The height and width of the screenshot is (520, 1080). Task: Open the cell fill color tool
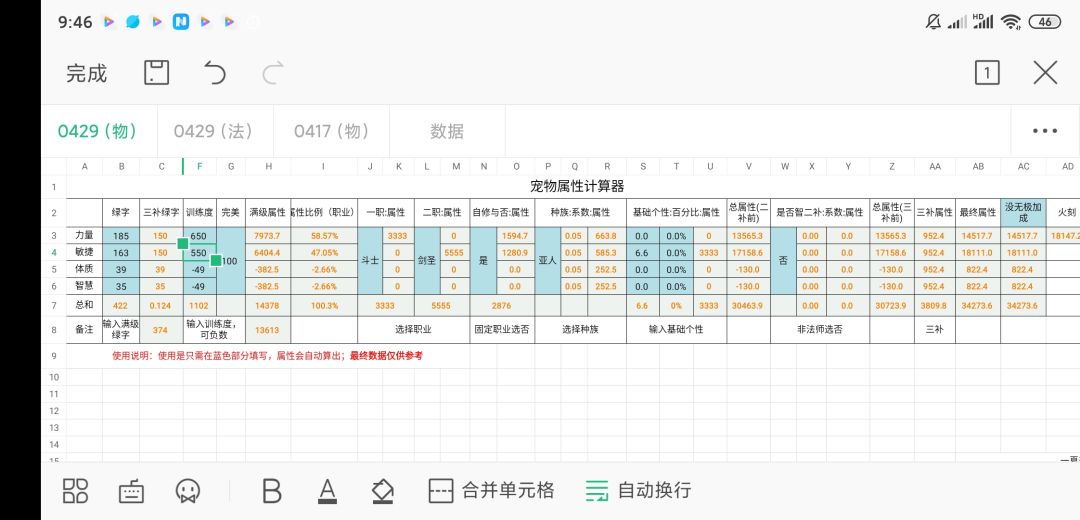coord(382,490)
